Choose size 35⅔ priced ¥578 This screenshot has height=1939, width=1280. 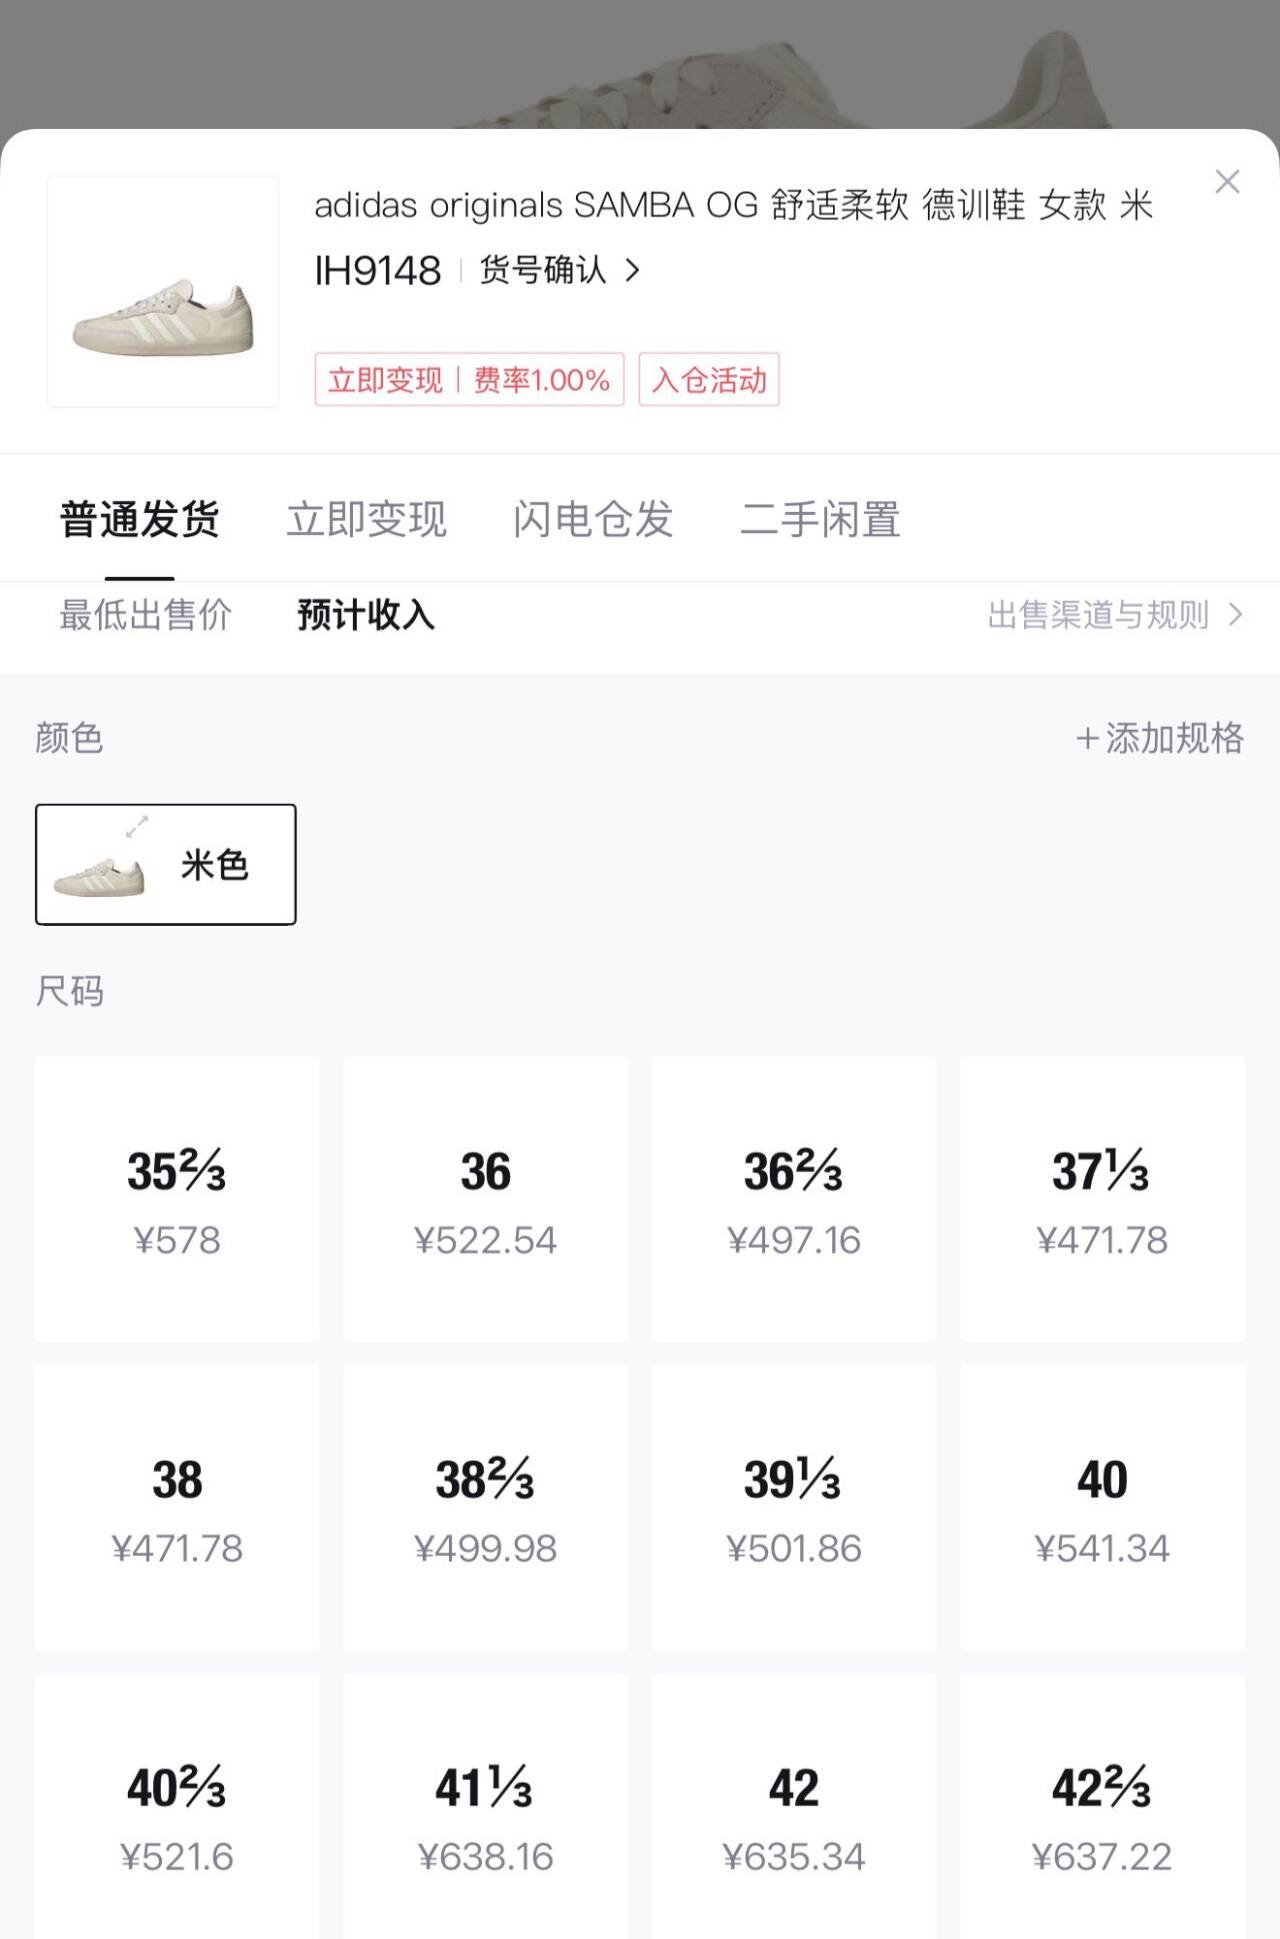[177, 1199]
